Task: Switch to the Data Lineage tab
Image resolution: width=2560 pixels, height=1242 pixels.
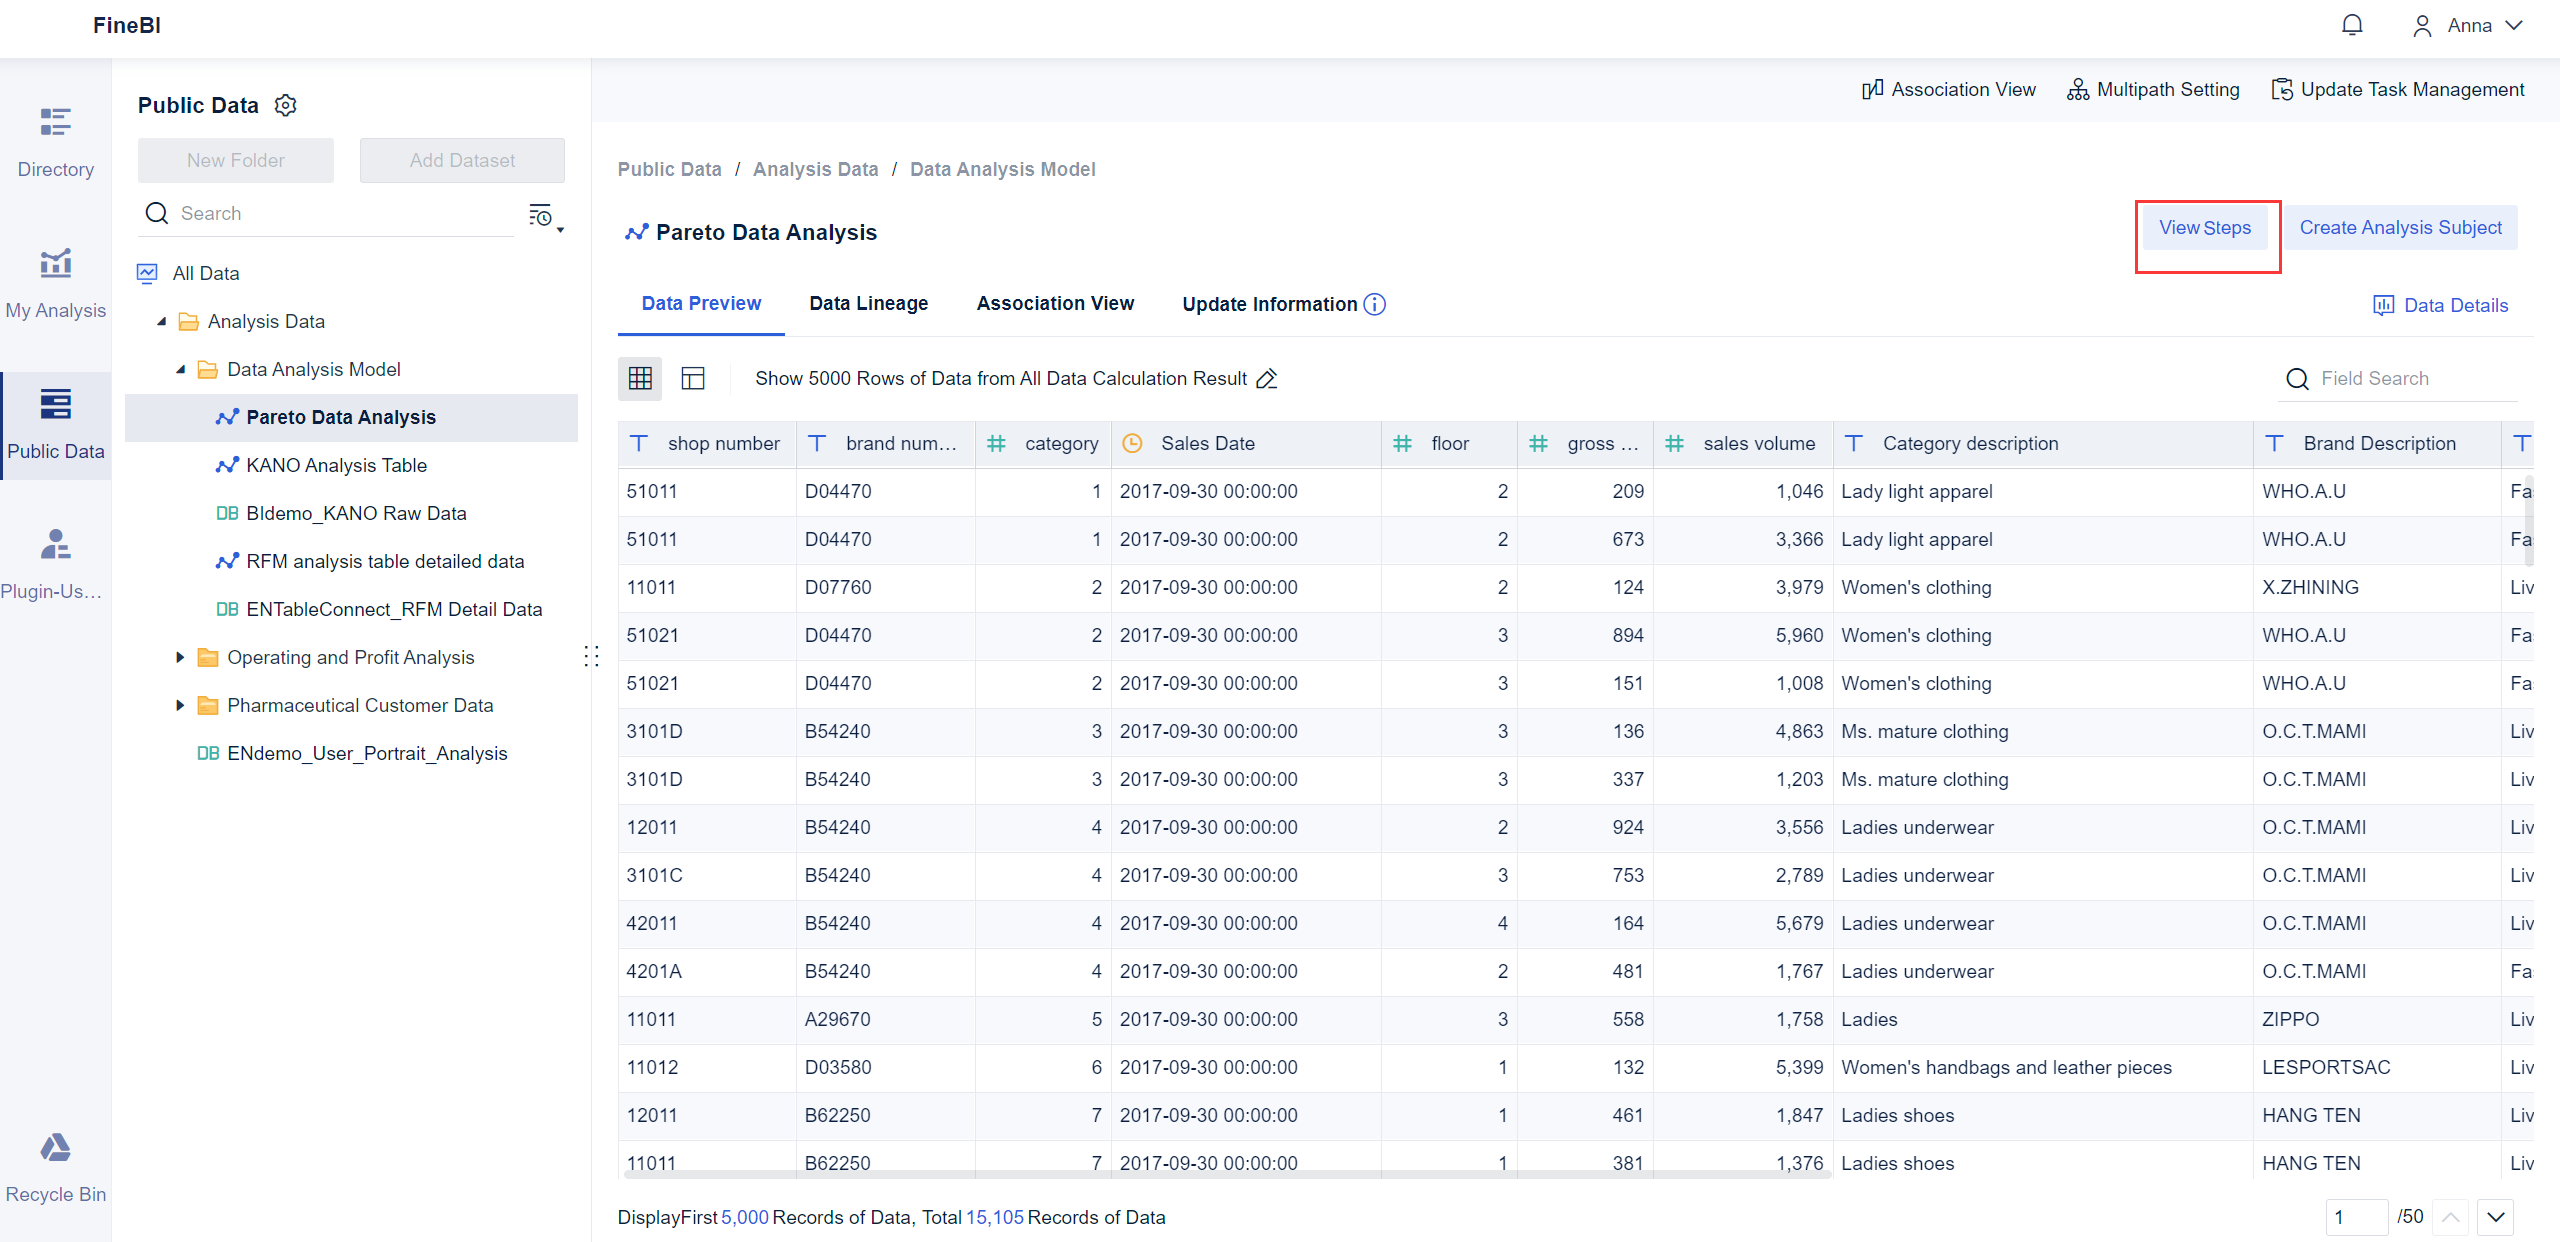Action: point(868,303)
